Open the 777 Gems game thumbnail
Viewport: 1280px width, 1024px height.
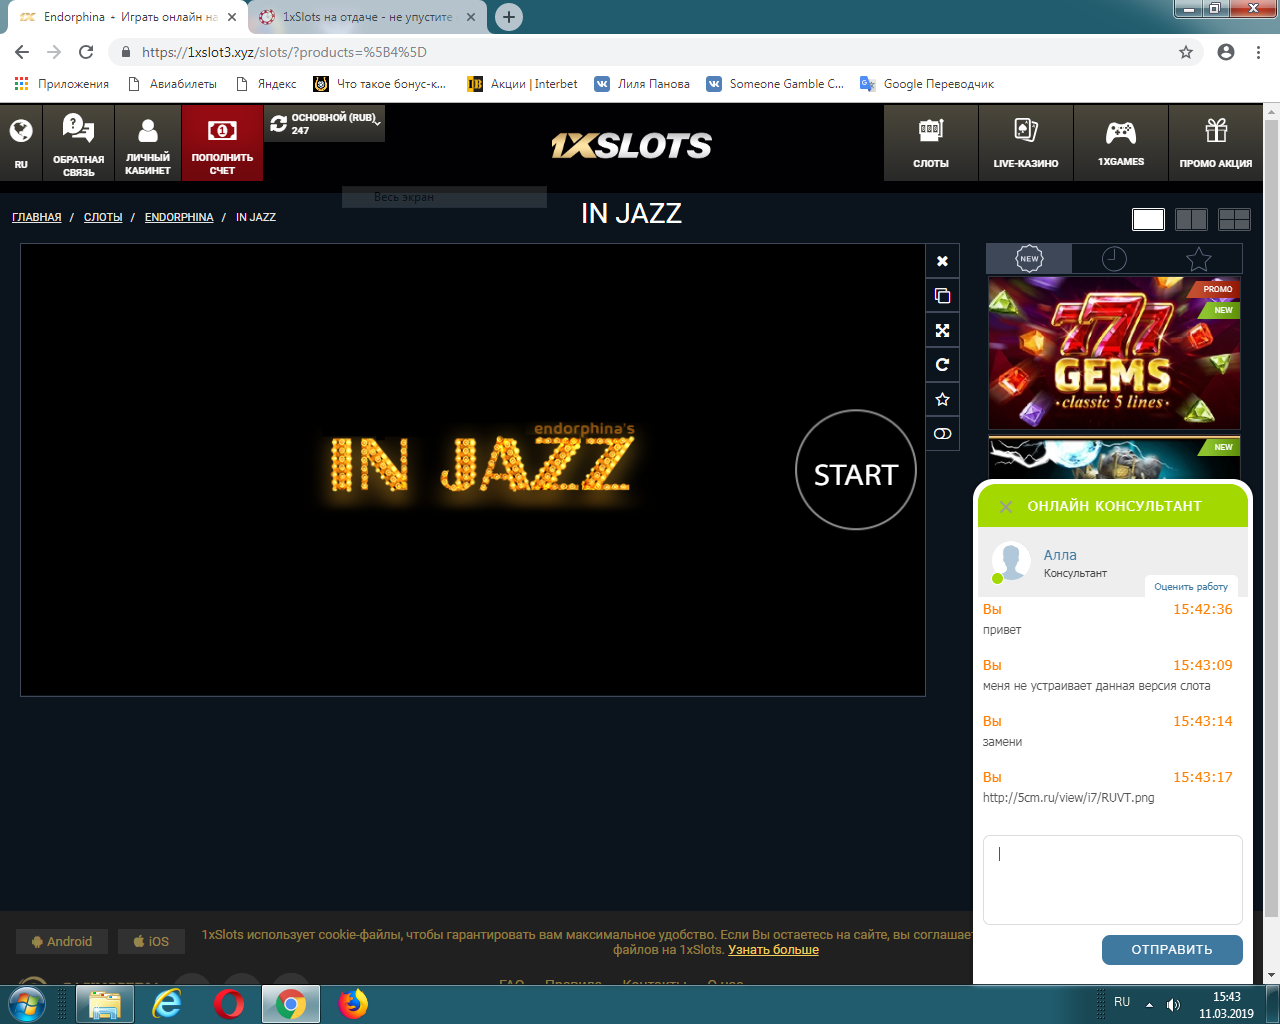tap(1114, 353)
